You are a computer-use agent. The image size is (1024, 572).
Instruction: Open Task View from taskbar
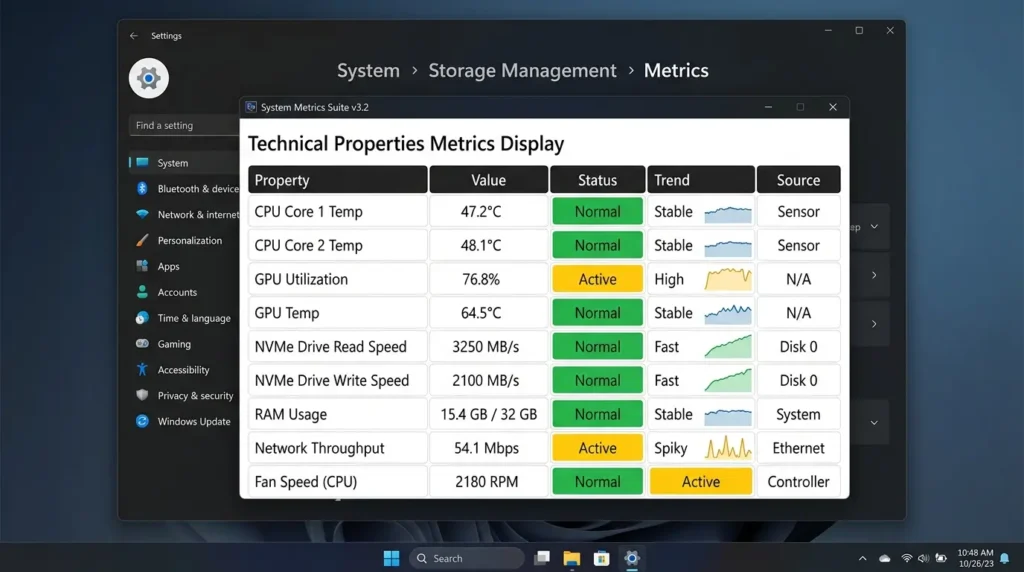click(x=542, y=558)
